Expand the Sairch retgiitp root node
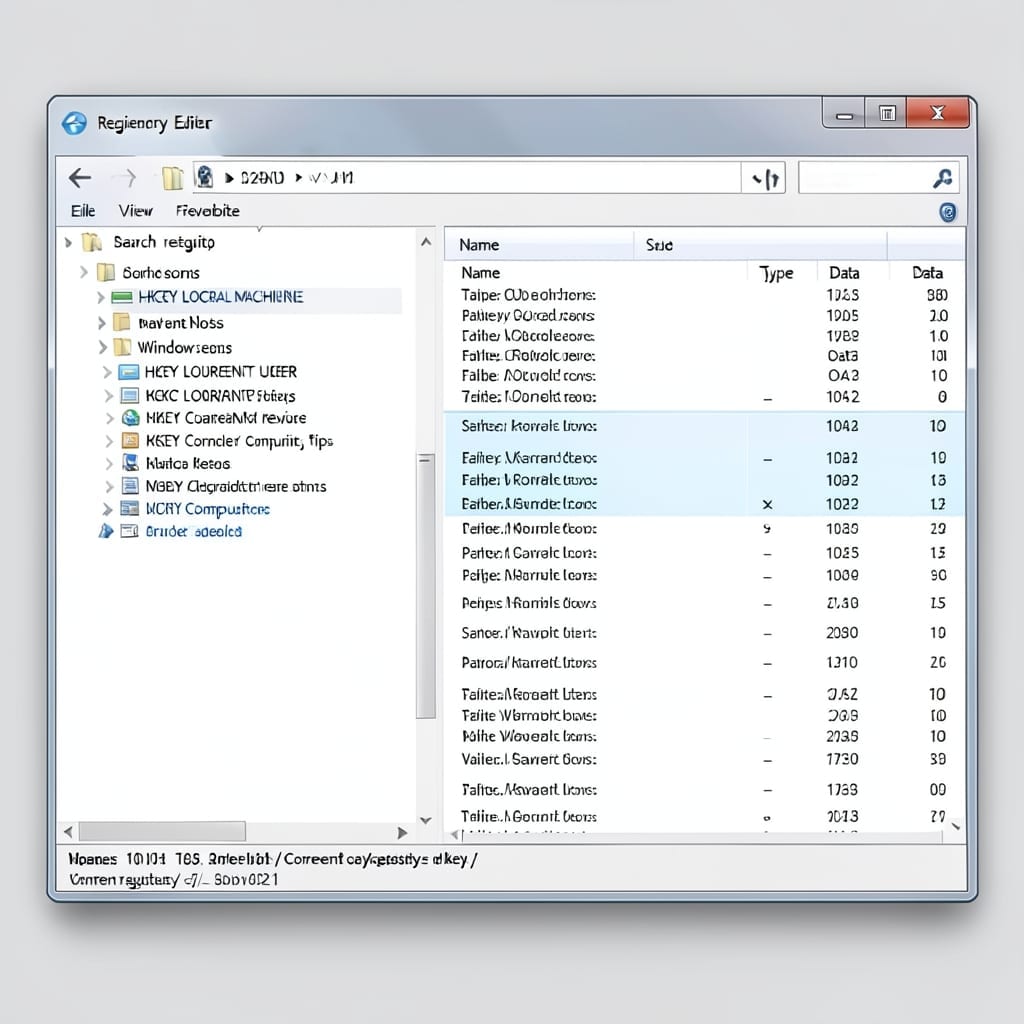 (69, 243)
